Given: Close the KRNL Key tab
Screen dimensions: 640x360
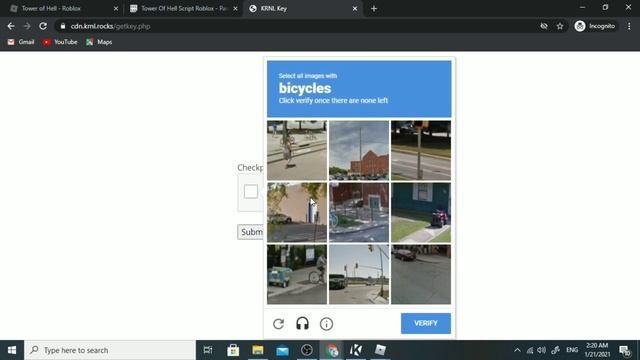Looking at the screenshot, I should [x=355, y=9].
